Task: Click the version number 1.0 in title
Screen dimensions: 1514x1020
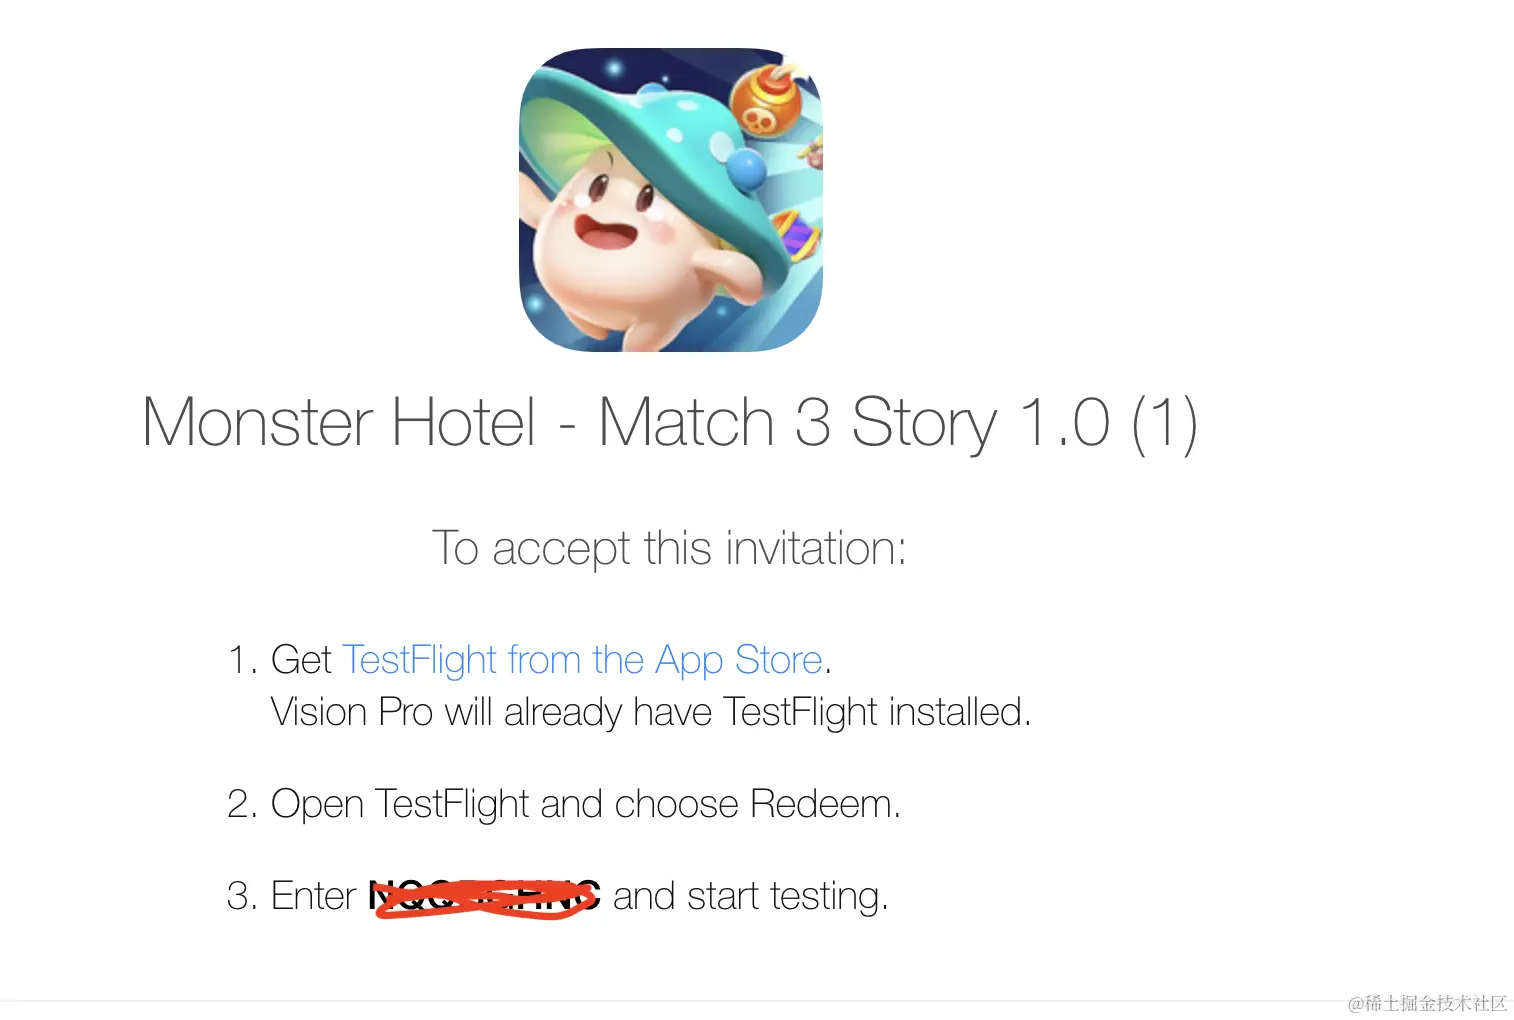Action: (x=1064, y=422)
